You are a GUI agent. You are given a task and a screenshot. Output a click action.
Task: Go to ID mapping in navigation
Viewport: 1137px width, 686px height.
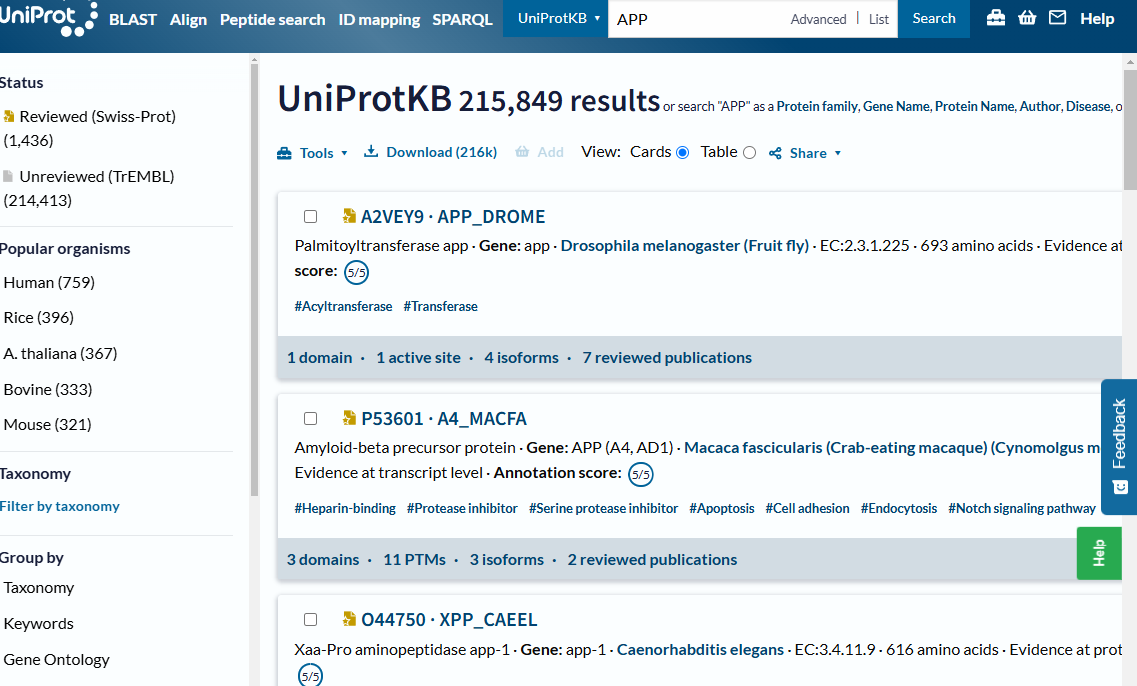(x=379, y=19)
